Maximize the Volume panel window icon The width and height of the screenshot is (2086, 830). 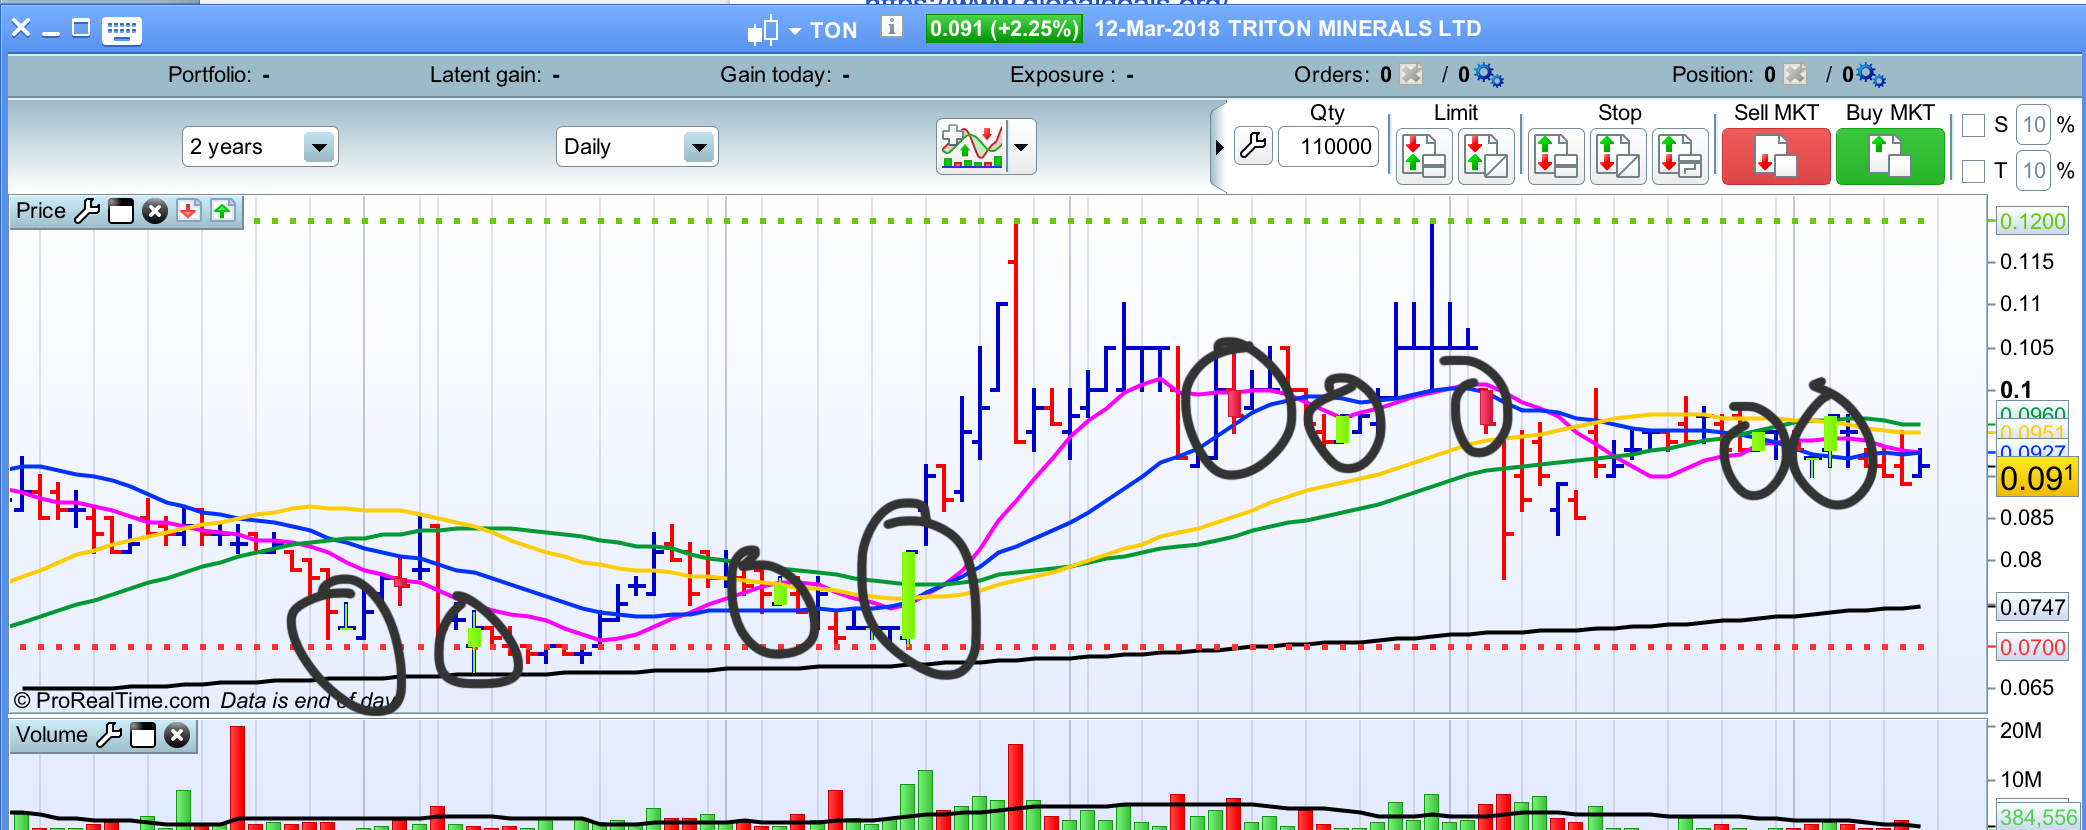click(x=143, y=735)
